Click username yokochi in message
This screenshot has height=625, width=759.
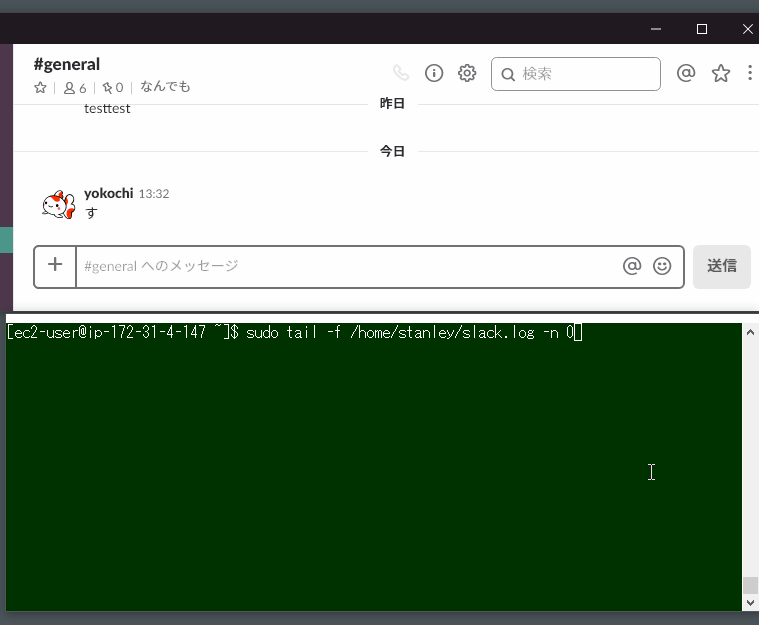click(108, 193)
